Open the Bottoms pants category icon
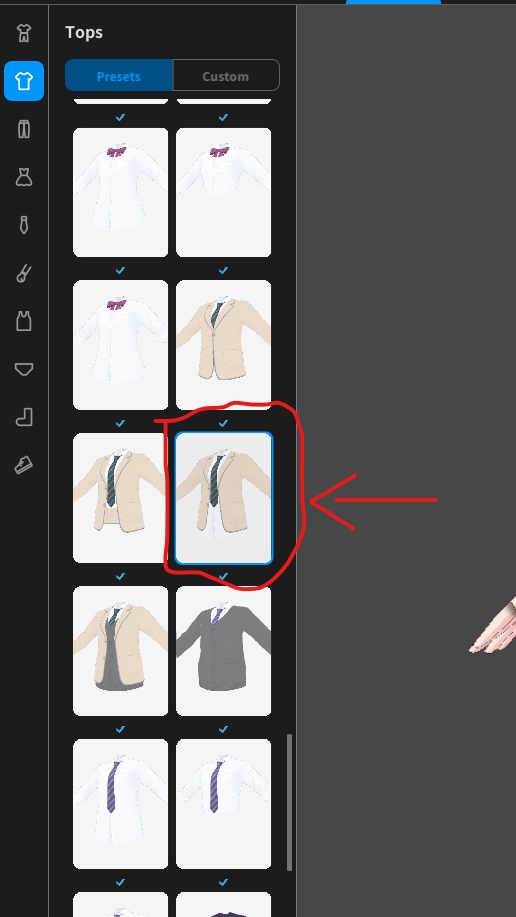 [x=23, y=129]
